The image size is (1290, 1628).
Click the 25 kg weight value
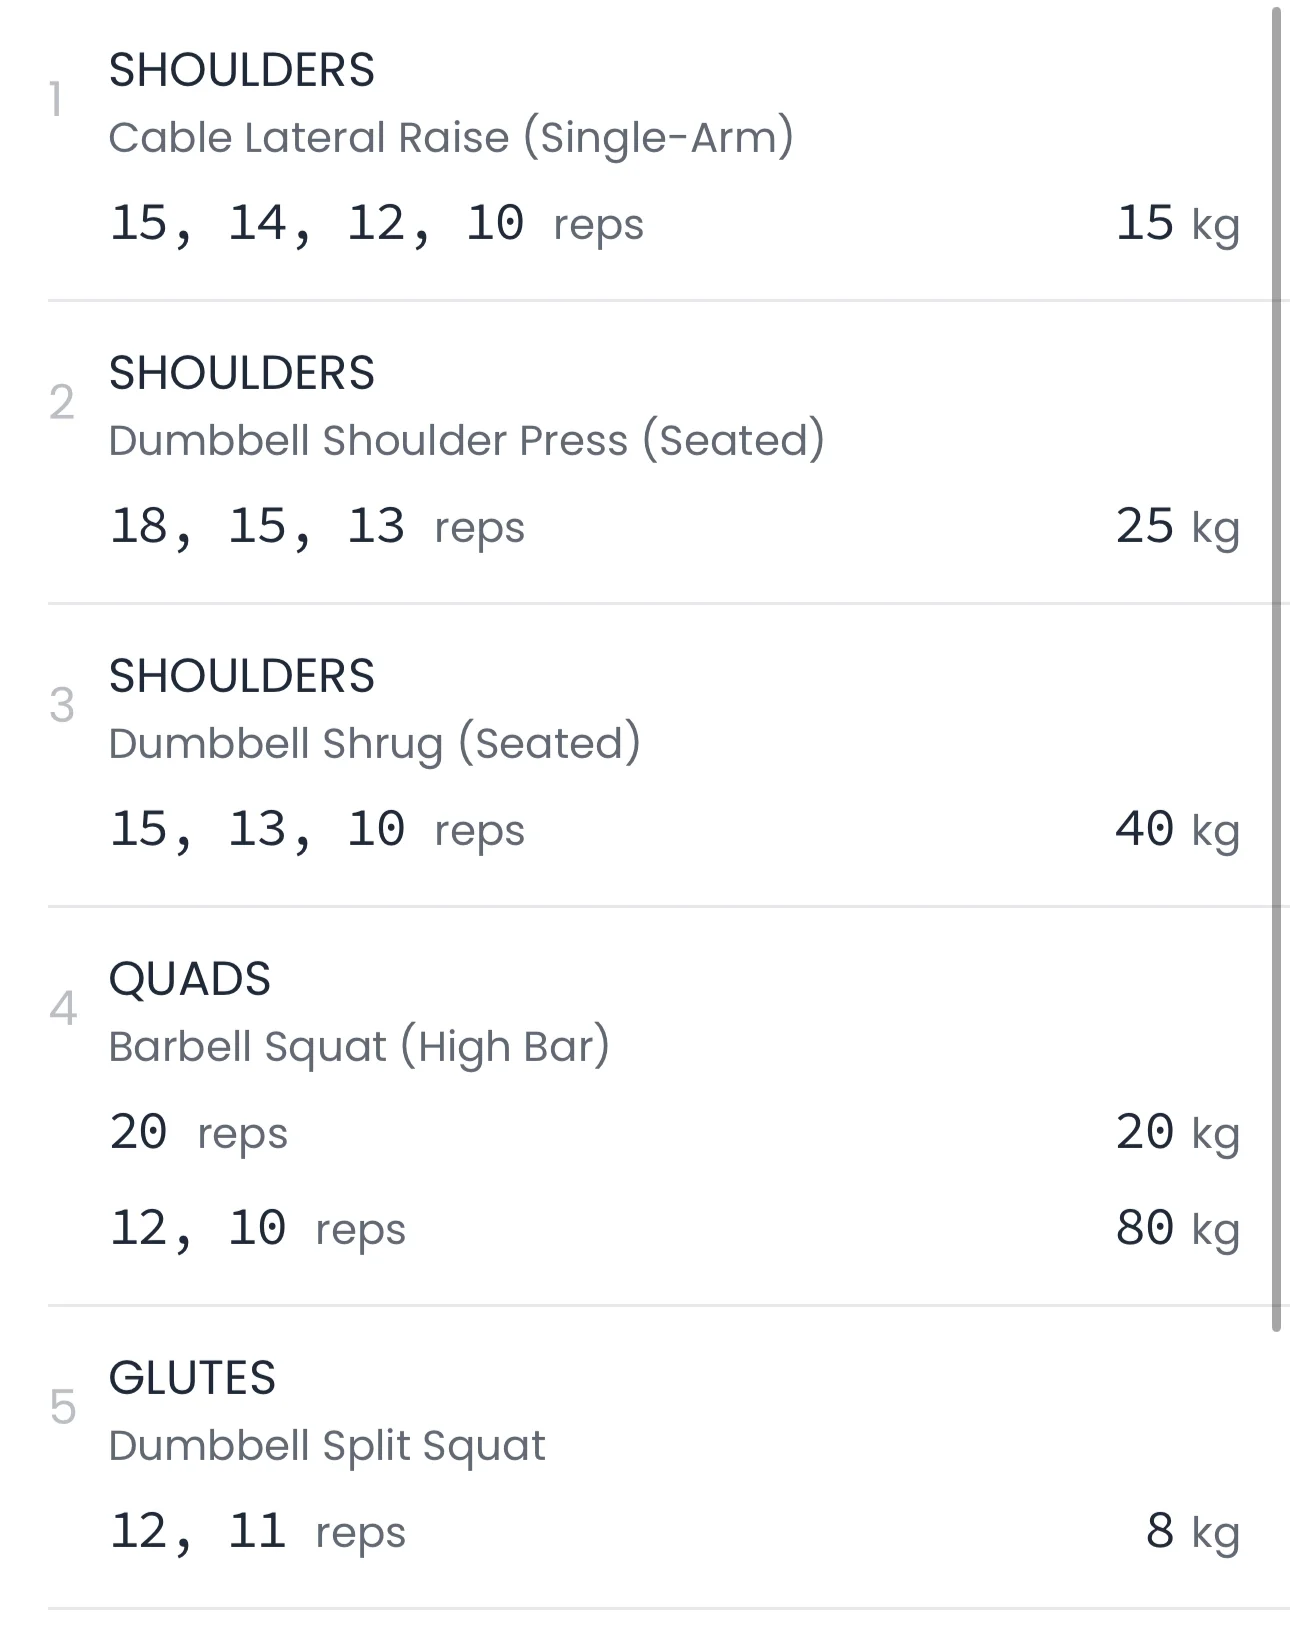coord(1177,527)
